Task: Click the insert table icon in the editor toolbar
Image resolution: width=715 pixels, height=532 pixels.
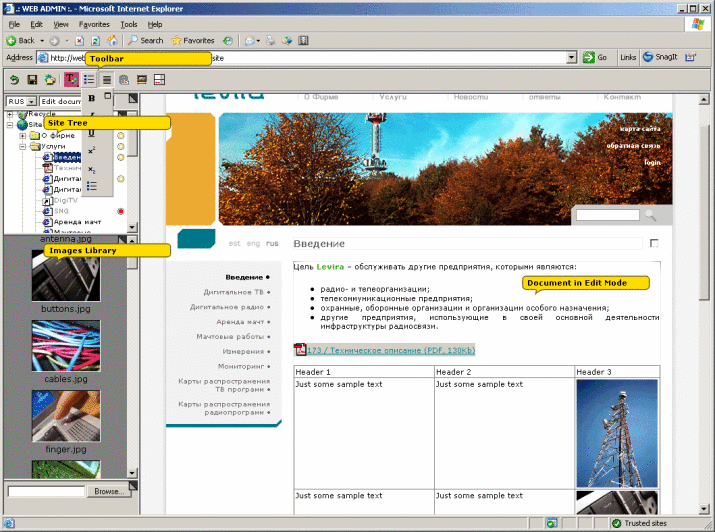Action: (160, 80)
